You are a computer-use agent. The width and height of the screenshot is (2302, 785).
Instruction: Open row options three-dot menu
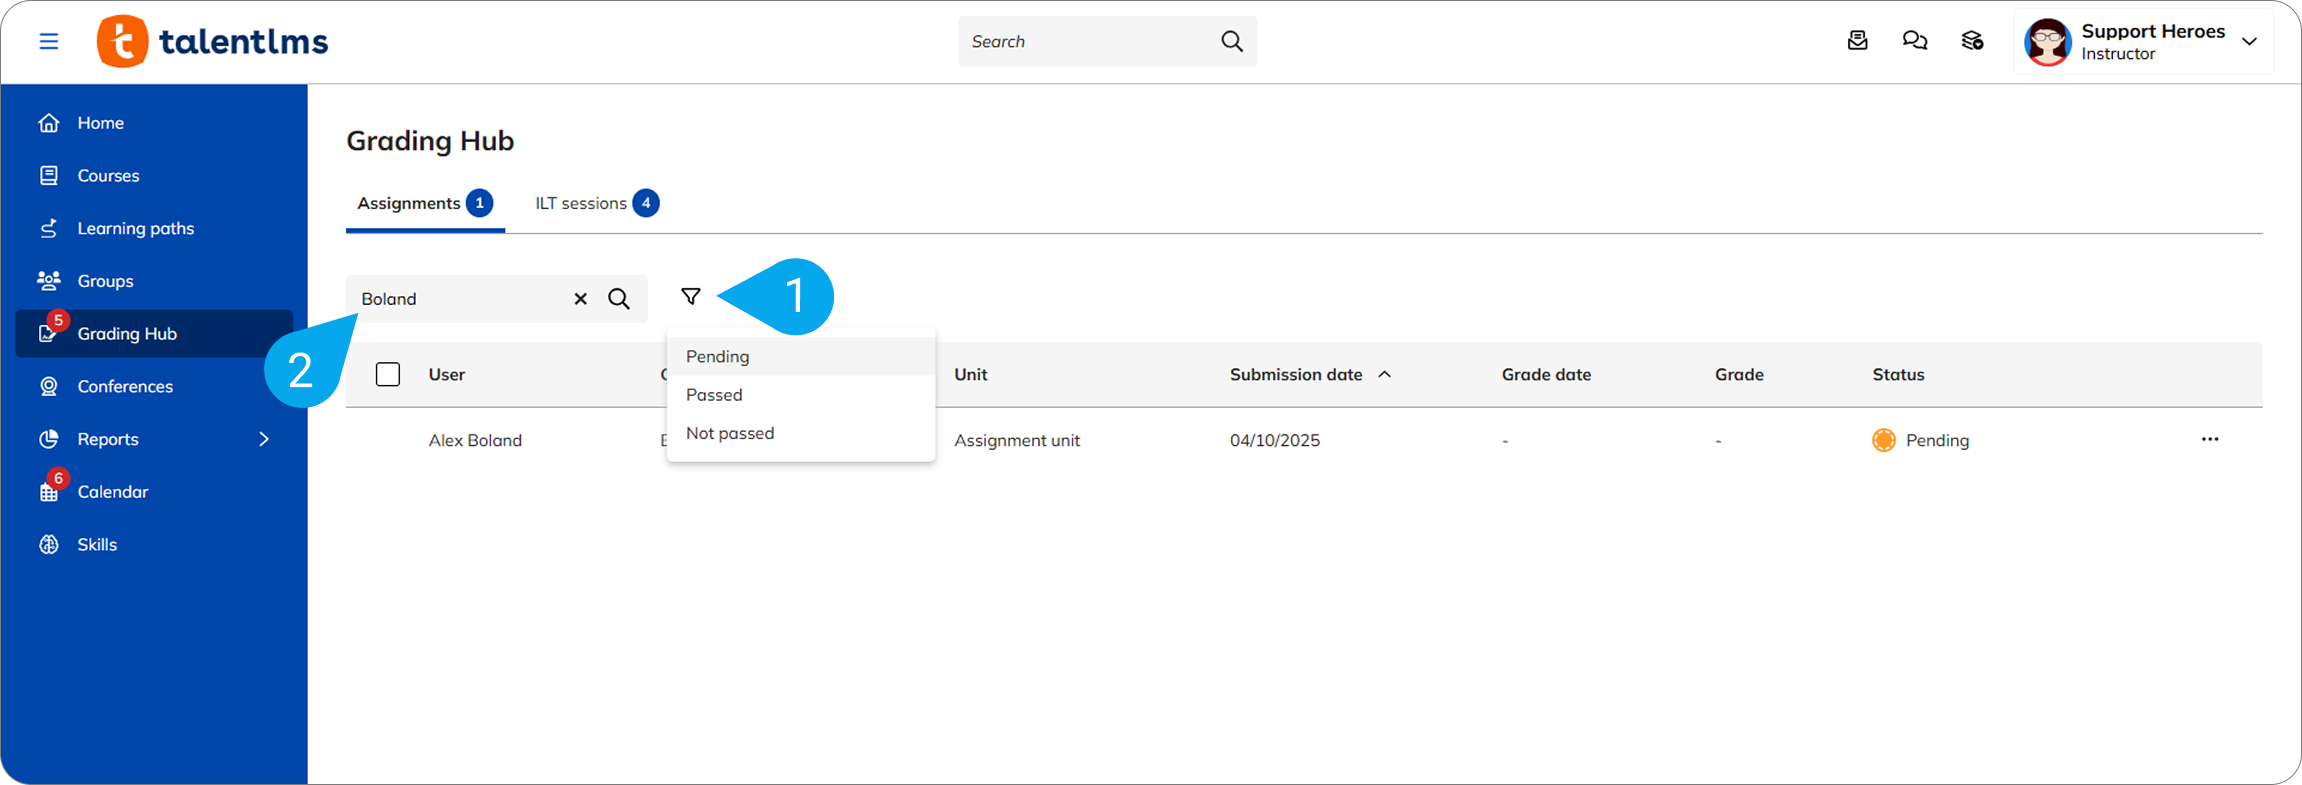[x=2210, y=439]
